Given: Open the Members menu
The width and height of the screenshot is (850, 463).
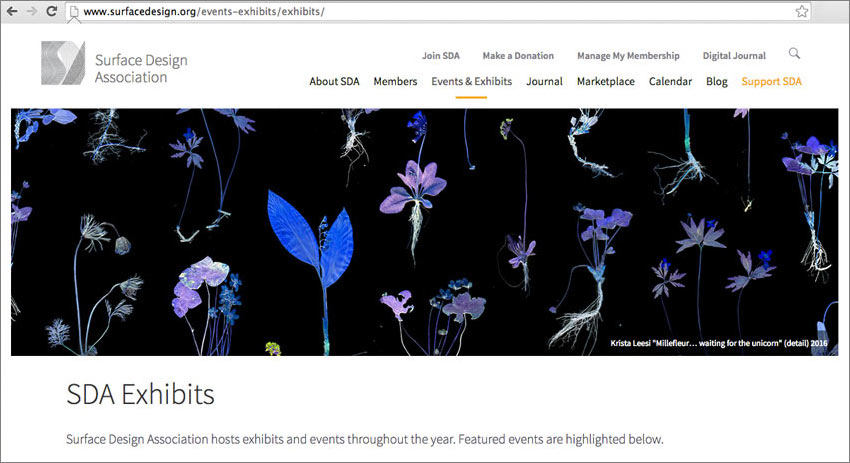Looking at the screenshot, I should click(x=395, y=81).
